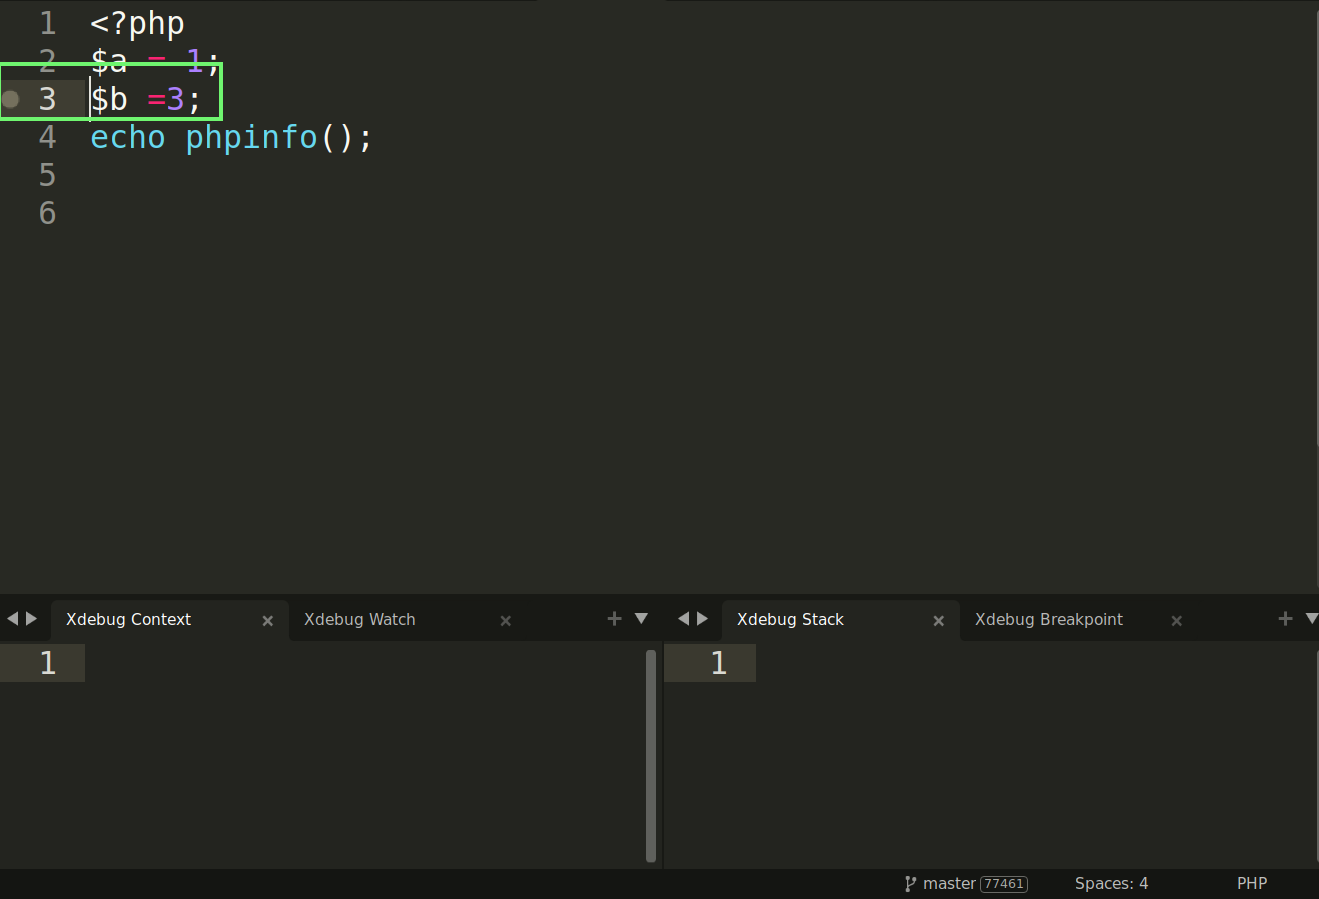Screen dimensions: 1319x899
Task: Open tab list dropdown in Xdebug Context pane
Action: [x=642, y=619]
